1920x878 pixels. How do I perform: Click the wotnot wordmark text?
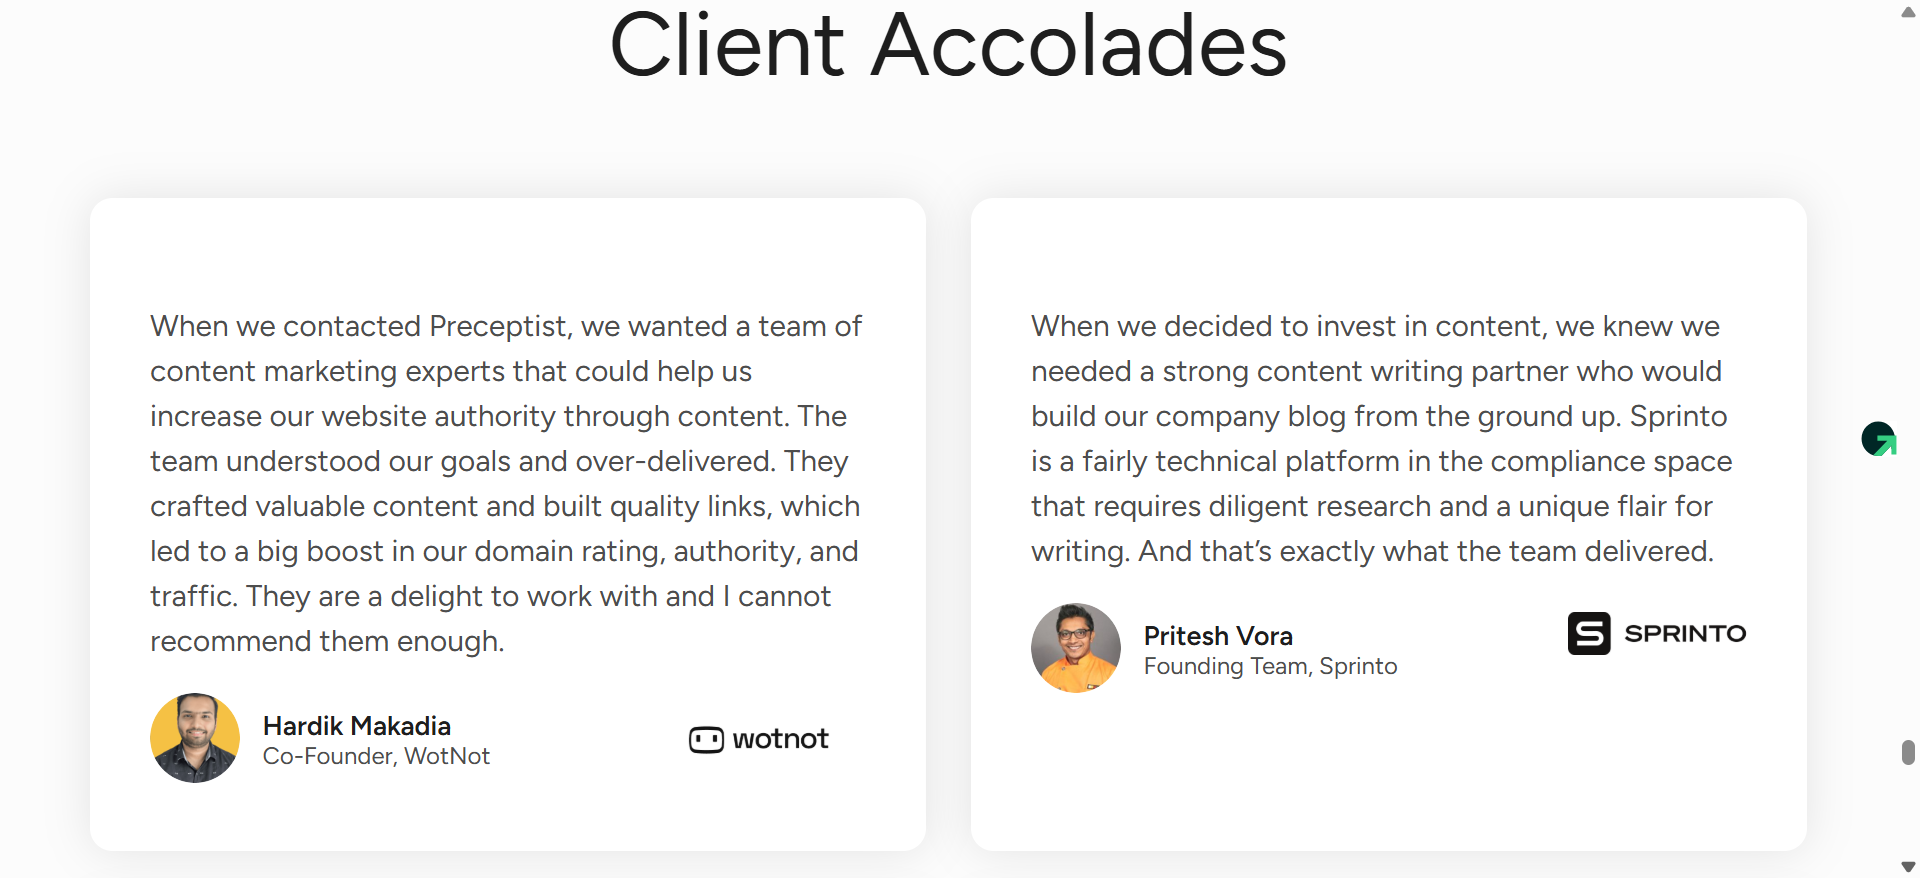(x=780, y=739)
